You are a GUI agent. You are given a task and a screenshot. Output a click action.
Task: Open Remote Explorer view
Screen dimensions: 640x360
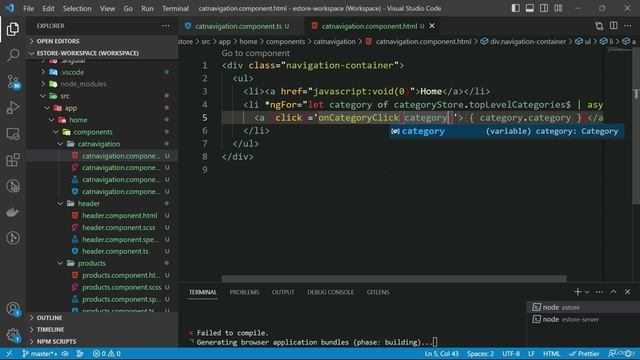click(13, 134)
